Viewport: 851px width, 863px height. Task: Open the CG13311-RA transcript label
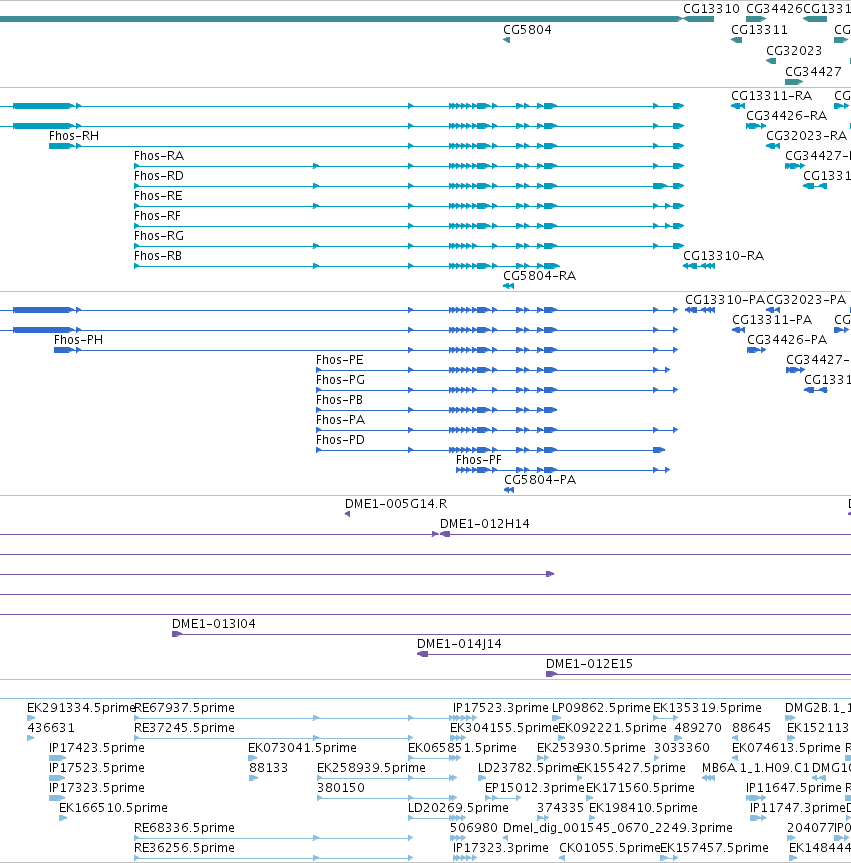(771, 96)
